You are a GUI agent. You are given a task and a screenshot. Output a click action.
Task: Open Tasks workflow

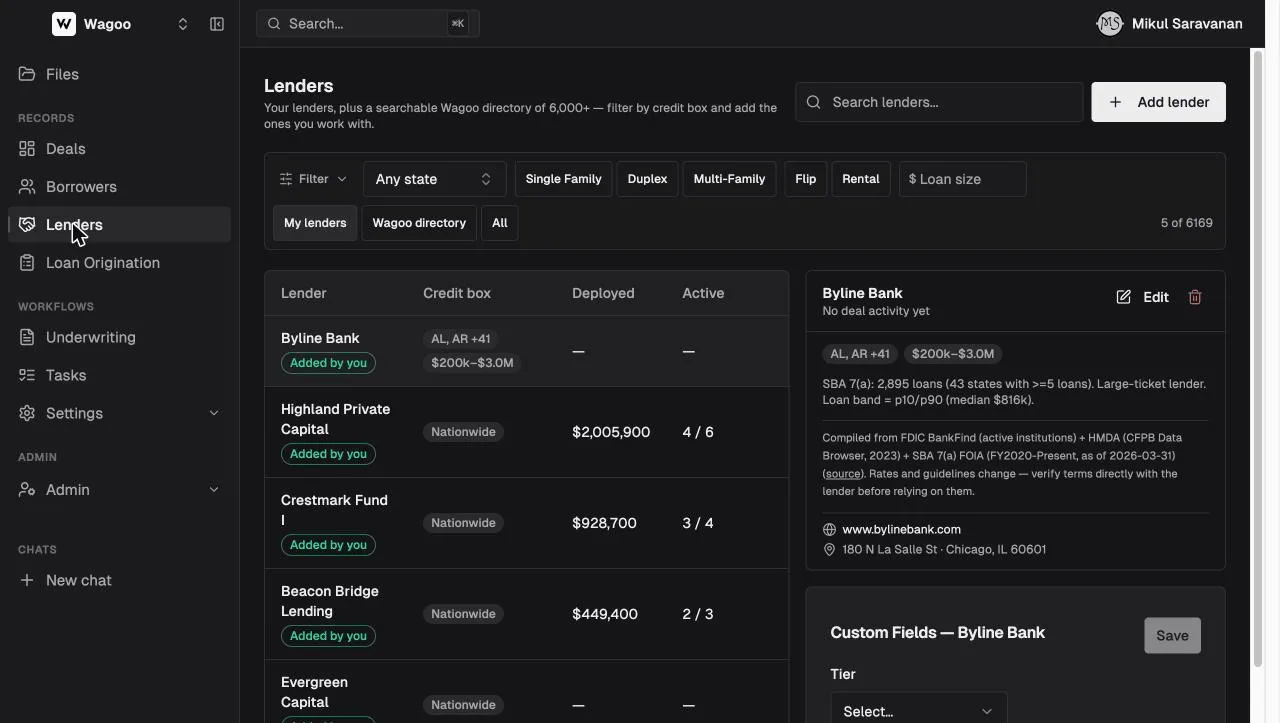119,376
